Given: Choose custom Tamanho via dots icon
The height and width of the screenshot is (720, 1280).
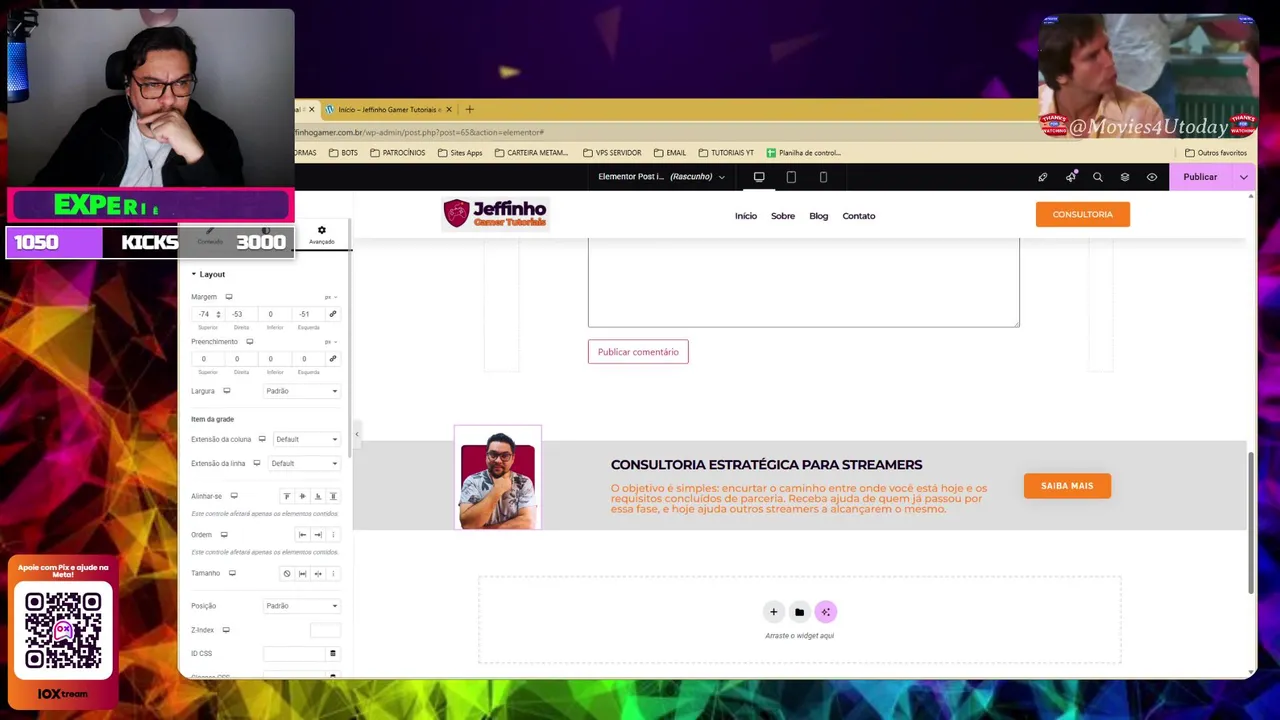Looking at the screenshot, I should (x=333, y=574).
